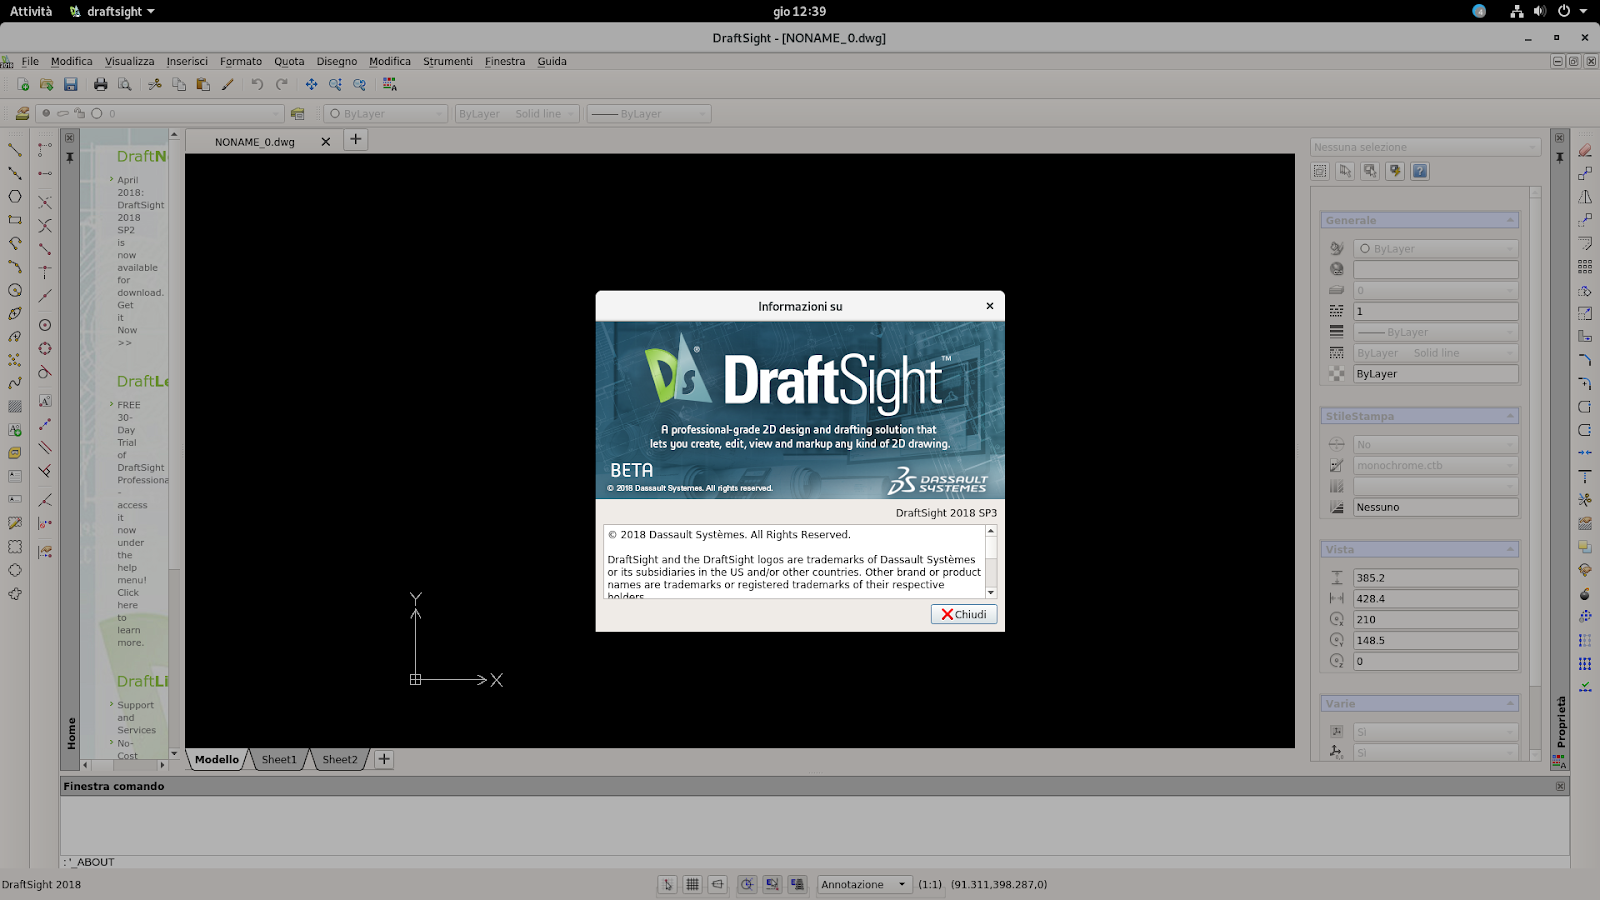Select the Polygon drawing tool
Image resolution: width=1600 pixels, height=900 pixels.
tap(15, 196)
